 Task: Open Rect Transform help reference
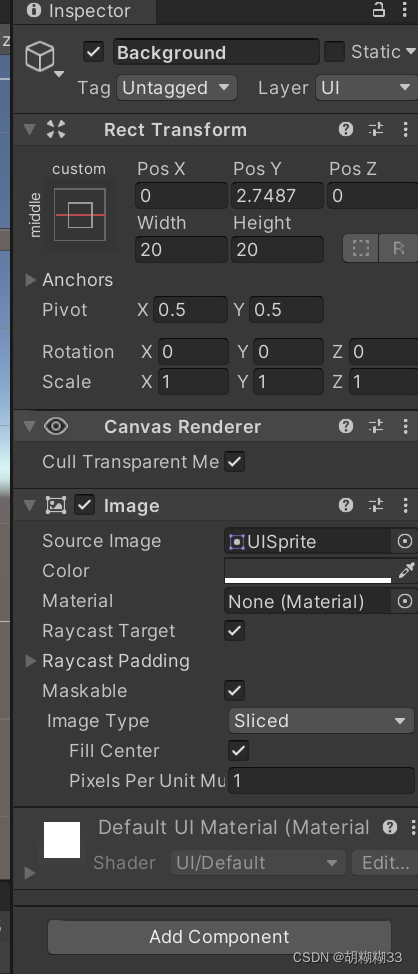346,129
